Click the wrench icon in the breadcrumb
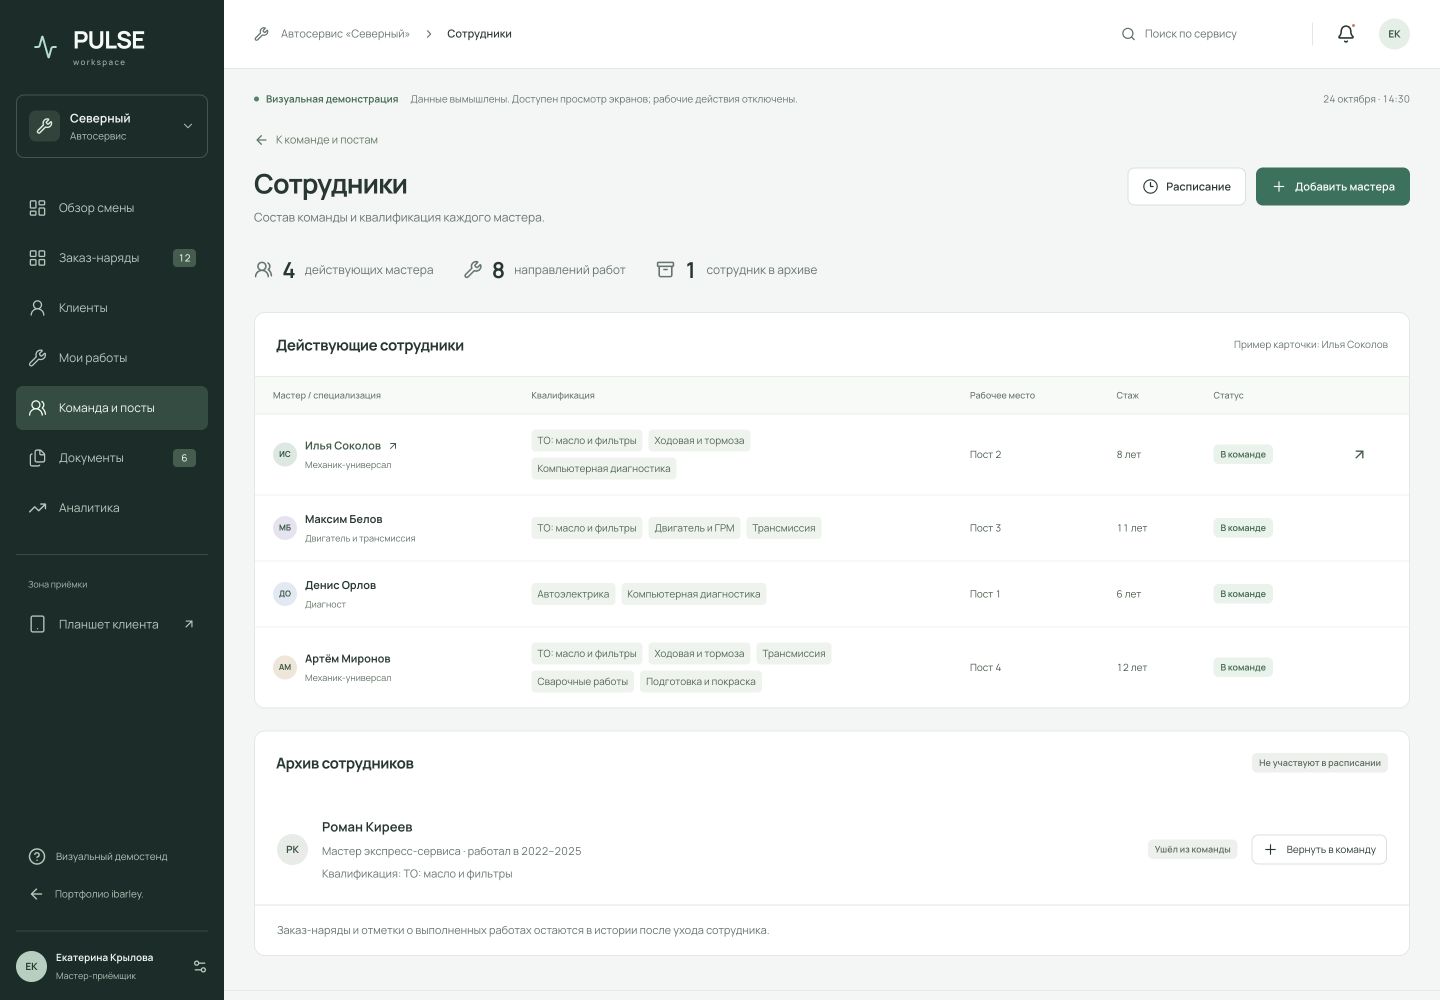1440x1000 pixels. coord(262,34)
